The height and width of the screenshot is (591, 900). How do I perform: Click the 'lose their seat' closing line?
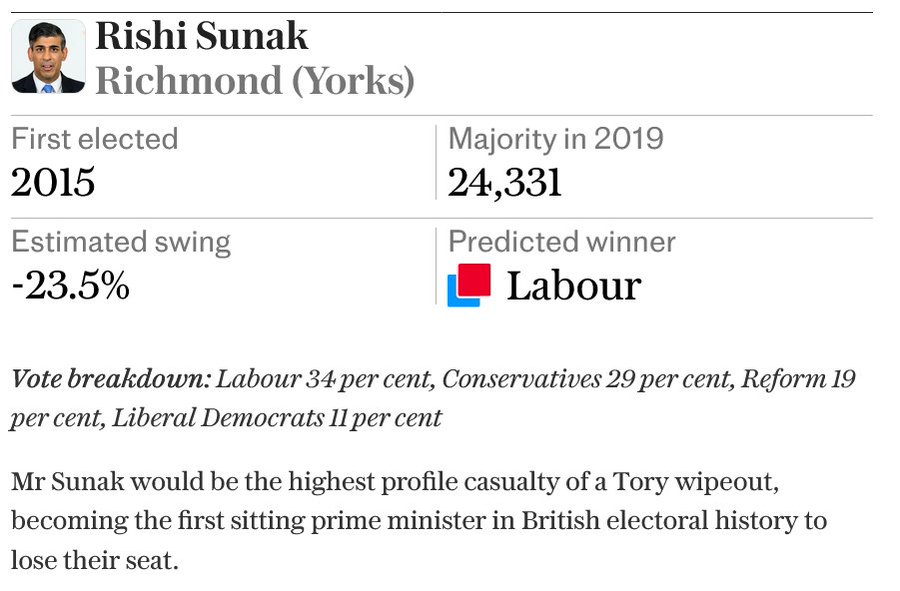95,560
